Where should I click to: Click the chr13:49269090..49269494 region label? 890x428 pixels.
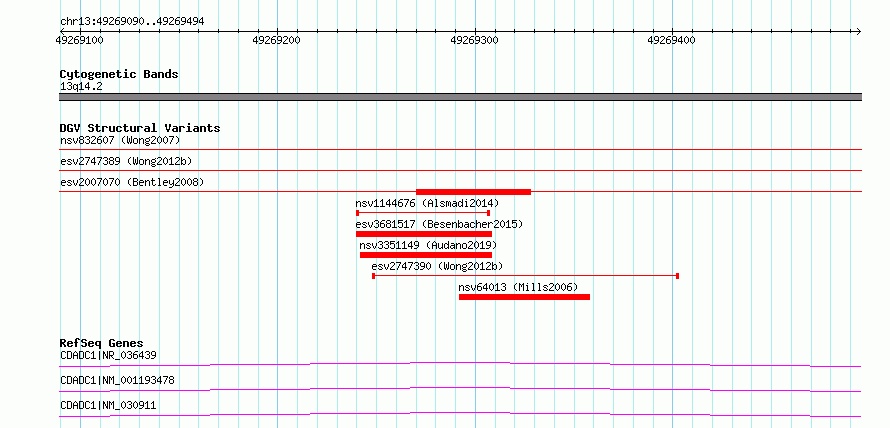pos(132,22)
